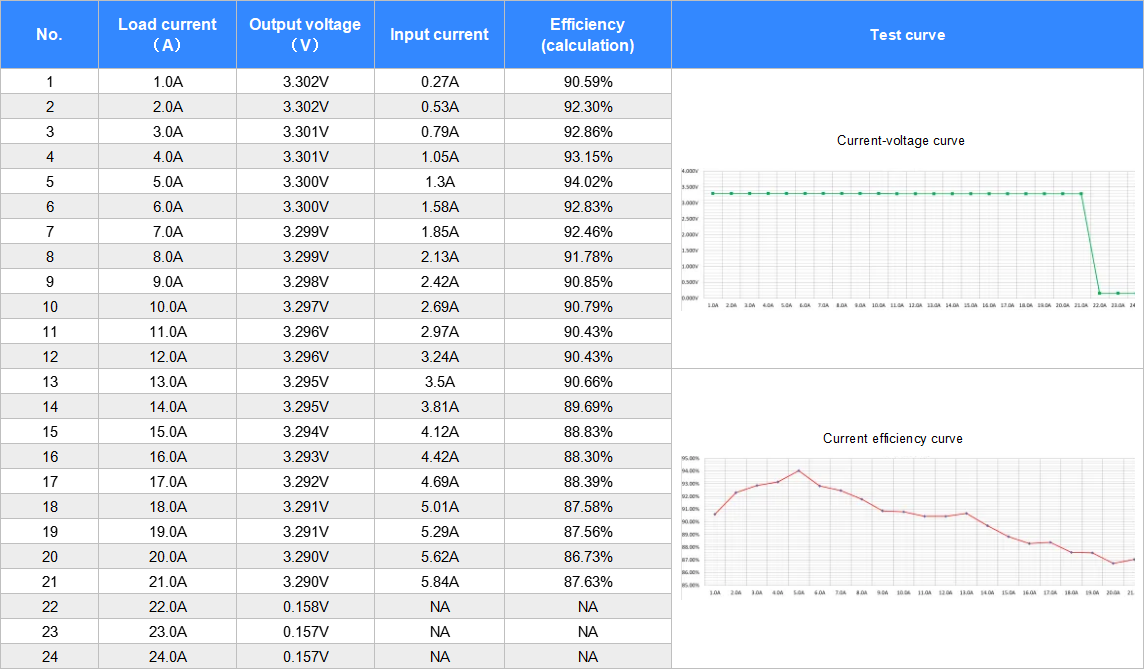Click the 0.158V output voltage cell
This screenshot has height=669, width=1144.
[x=305, y=607]
